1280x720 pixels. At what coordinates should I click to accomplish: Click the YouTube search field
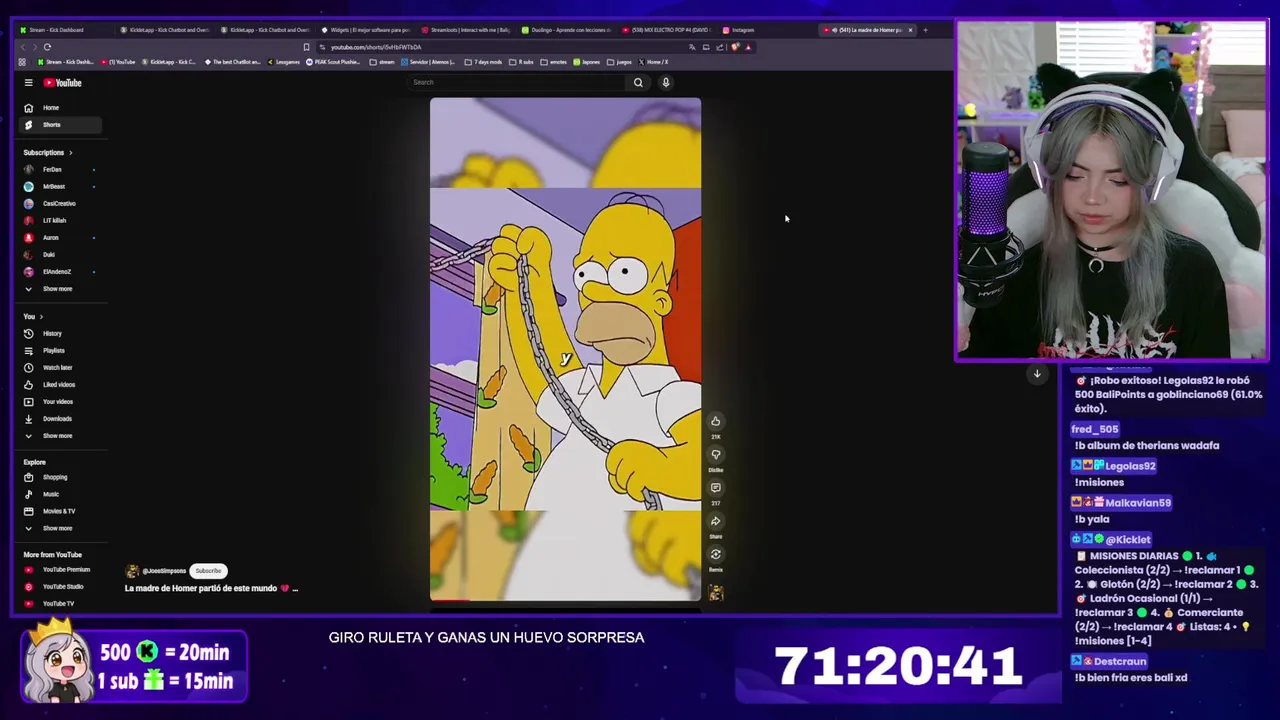point(518,82)
